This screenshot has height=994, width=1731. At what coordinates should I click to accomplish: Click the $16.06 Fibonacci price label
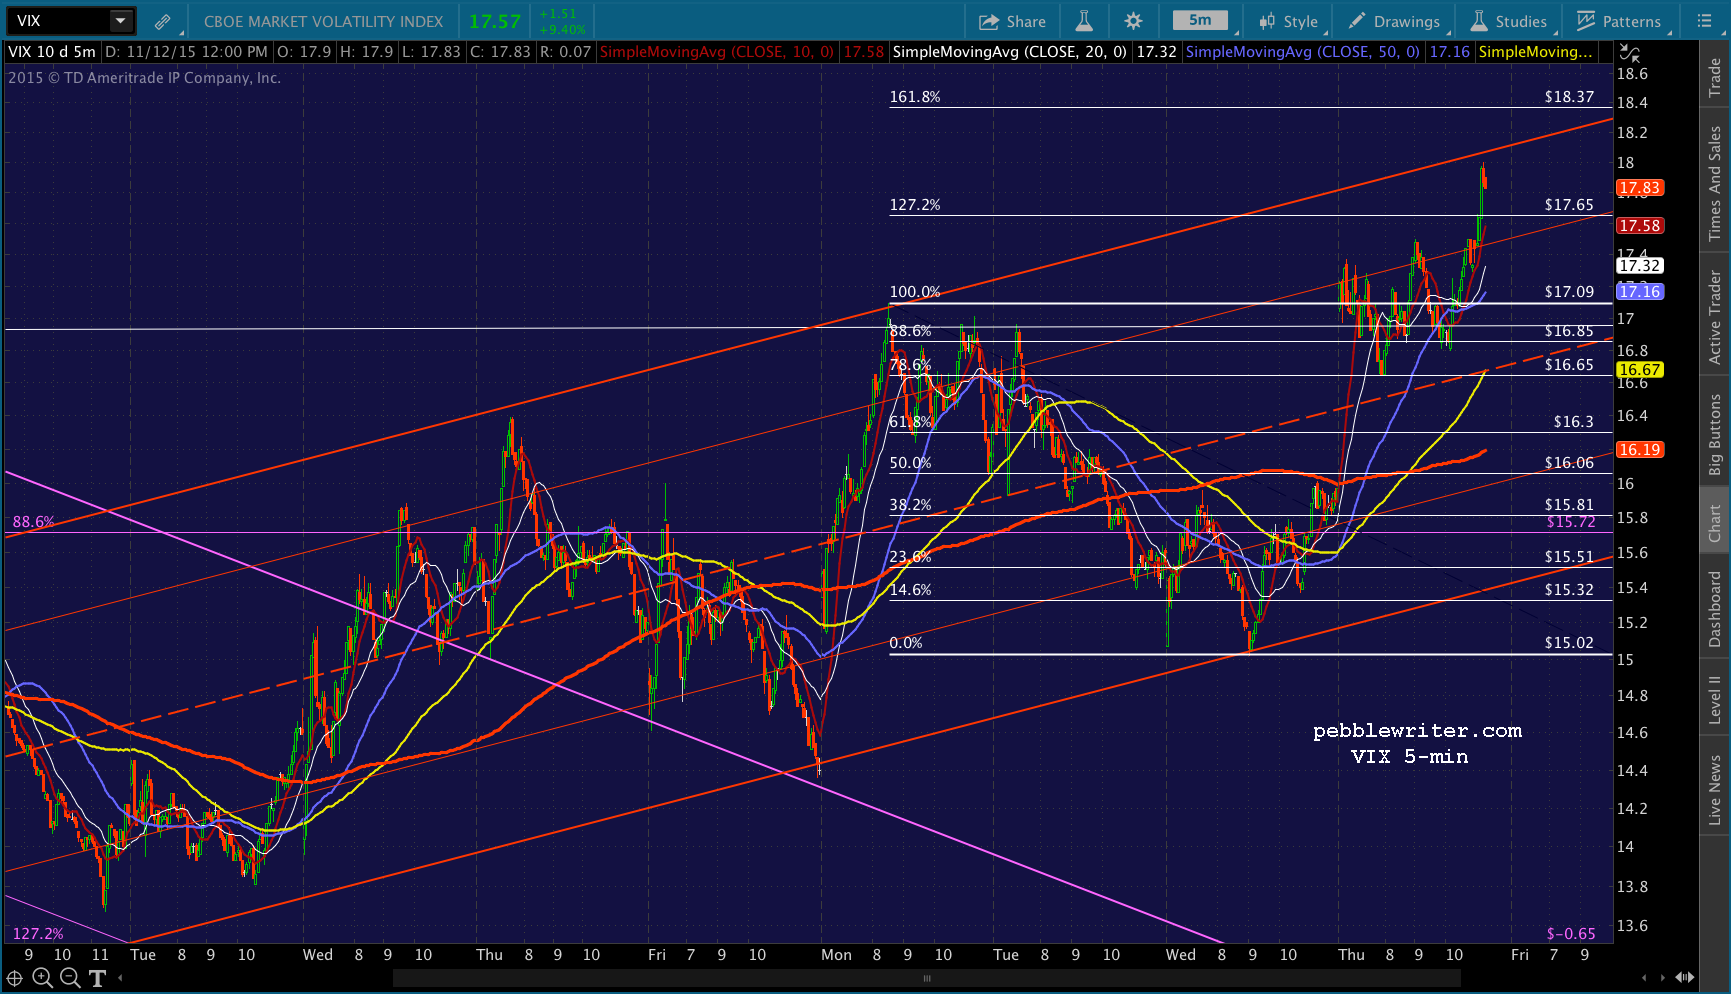[1569, 463]
